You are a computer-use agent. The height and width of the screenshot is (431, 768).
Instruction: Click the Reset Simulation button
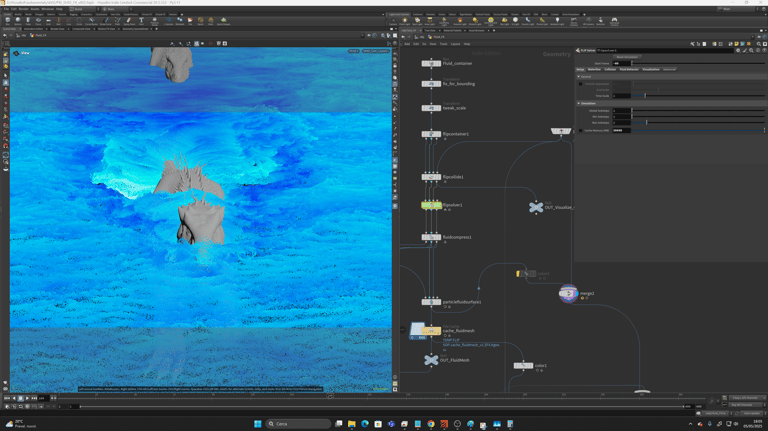pos(627,57)
